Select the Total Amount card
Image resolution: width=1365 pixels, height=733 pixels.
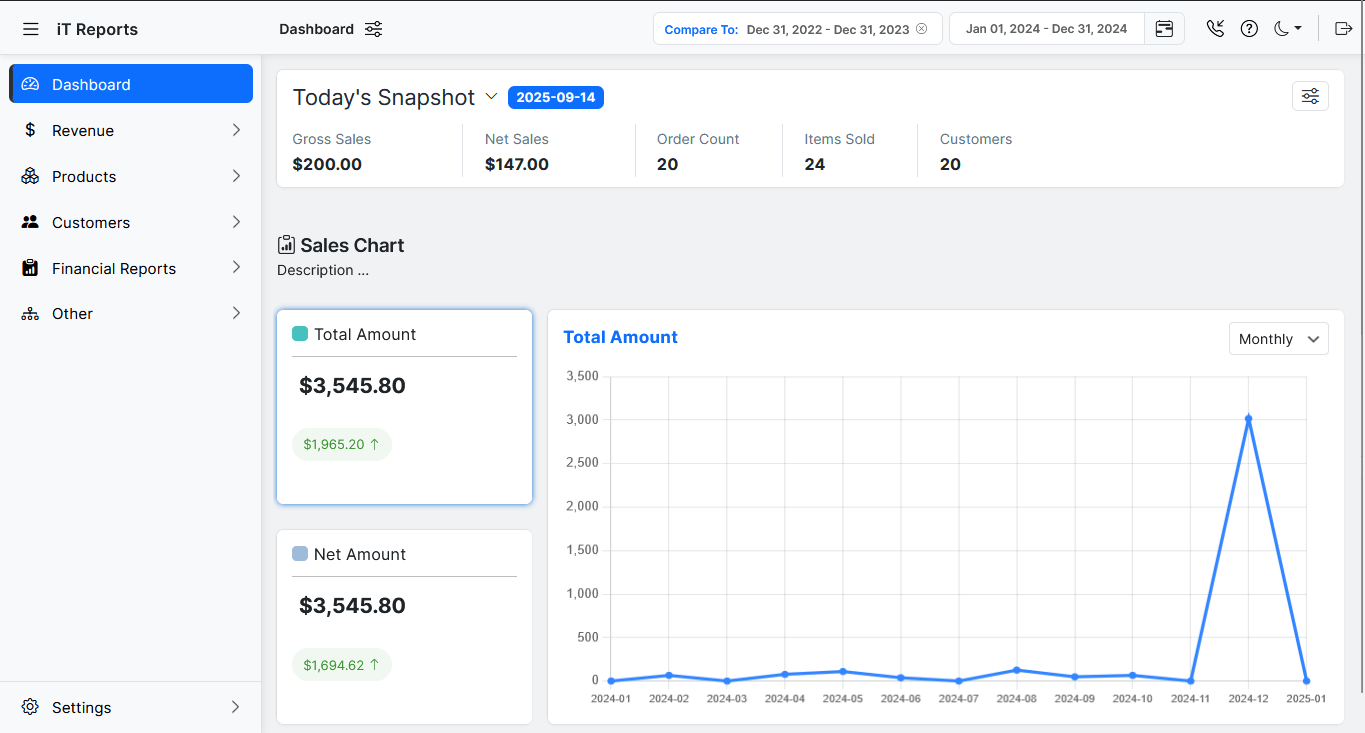click(404, 406)
